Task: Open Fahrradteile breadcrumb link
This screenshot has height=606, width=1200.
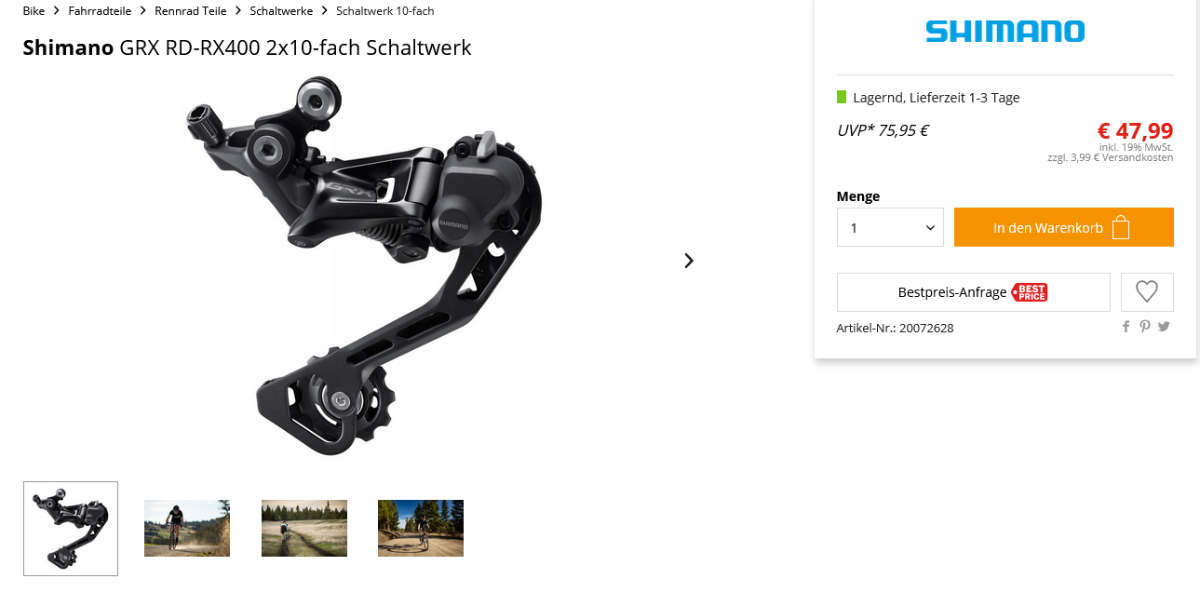Action: 100,11
